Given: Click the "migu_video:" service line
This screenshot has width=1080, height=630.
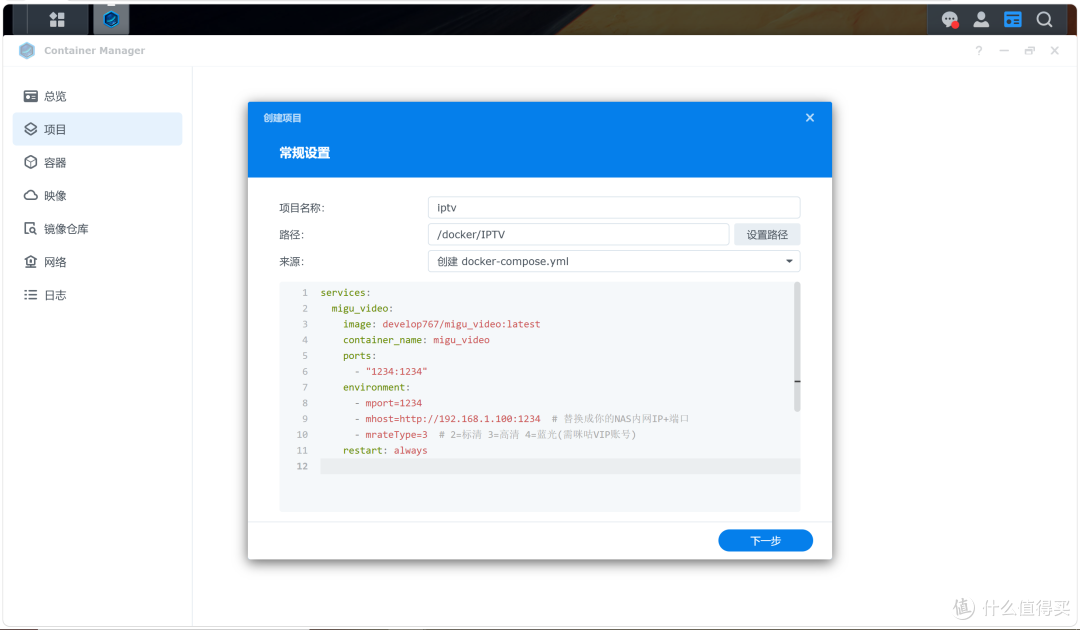Looking at the screenshot, I should click(362, 308).
